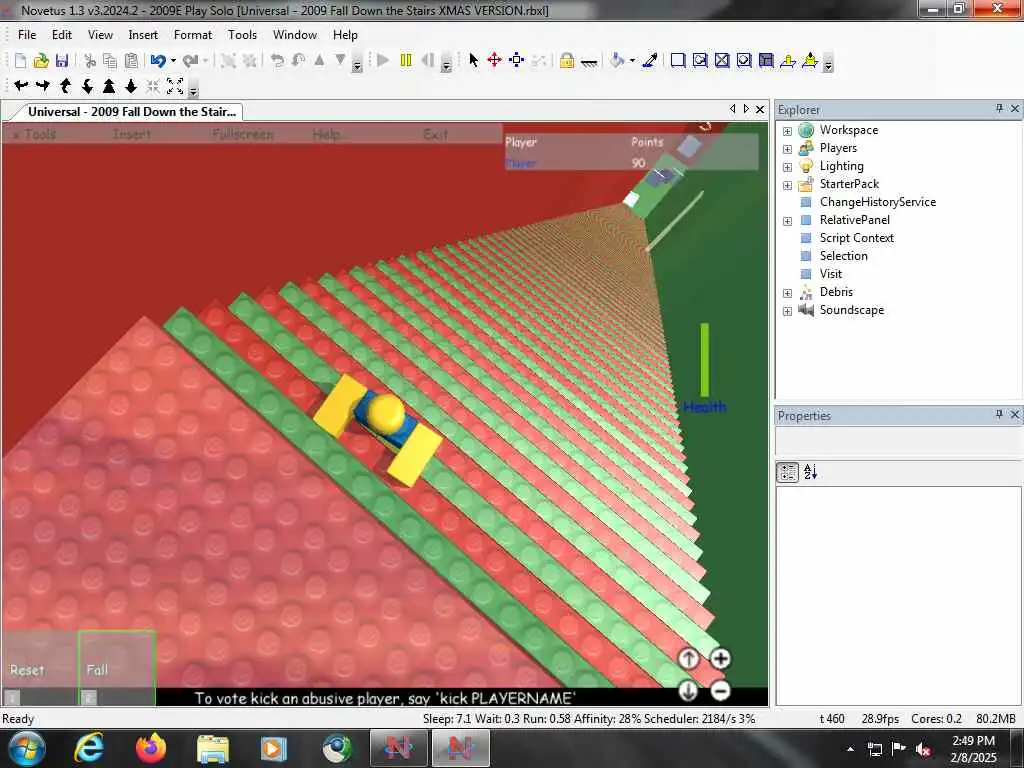
Task: Expand the Workspace node
Action: click(788, 131)
